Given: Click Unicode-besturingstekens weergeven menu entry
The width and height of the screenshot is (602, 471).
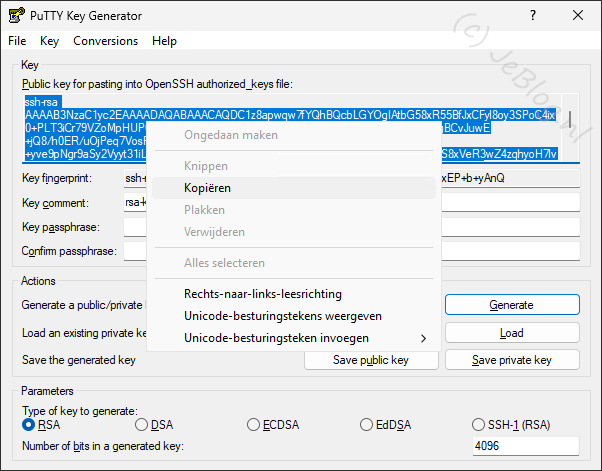Looking at the screenshot, I should (282, 316).
